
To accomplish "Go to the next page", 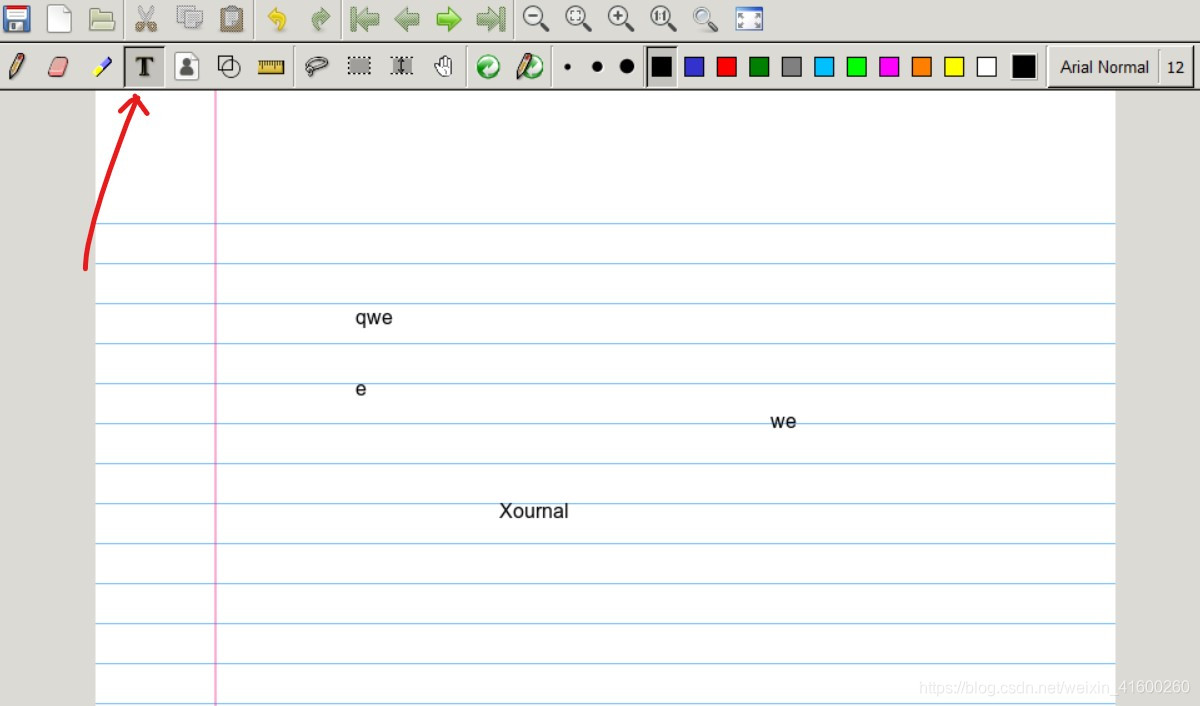I will click(447, 18).
